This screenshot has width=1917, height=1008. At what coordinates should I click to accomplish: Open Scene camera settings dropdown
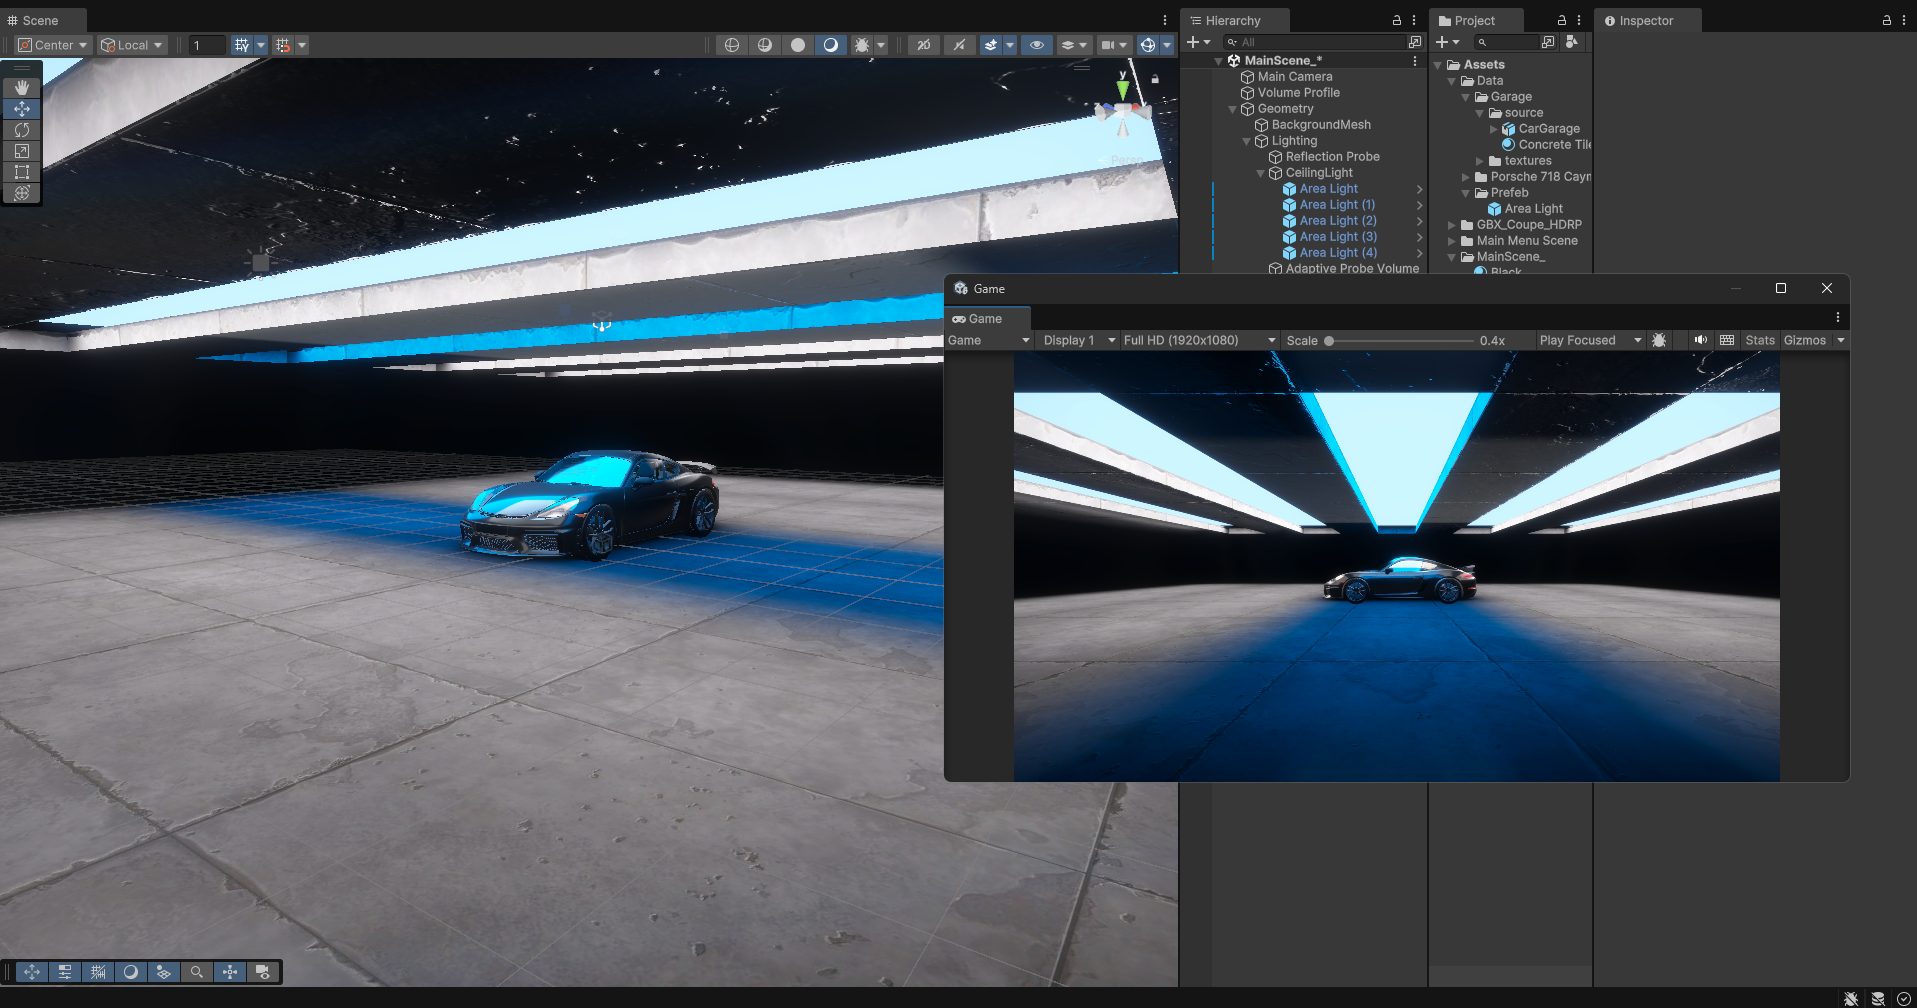pyautogui.click(x=1113, y=45)
